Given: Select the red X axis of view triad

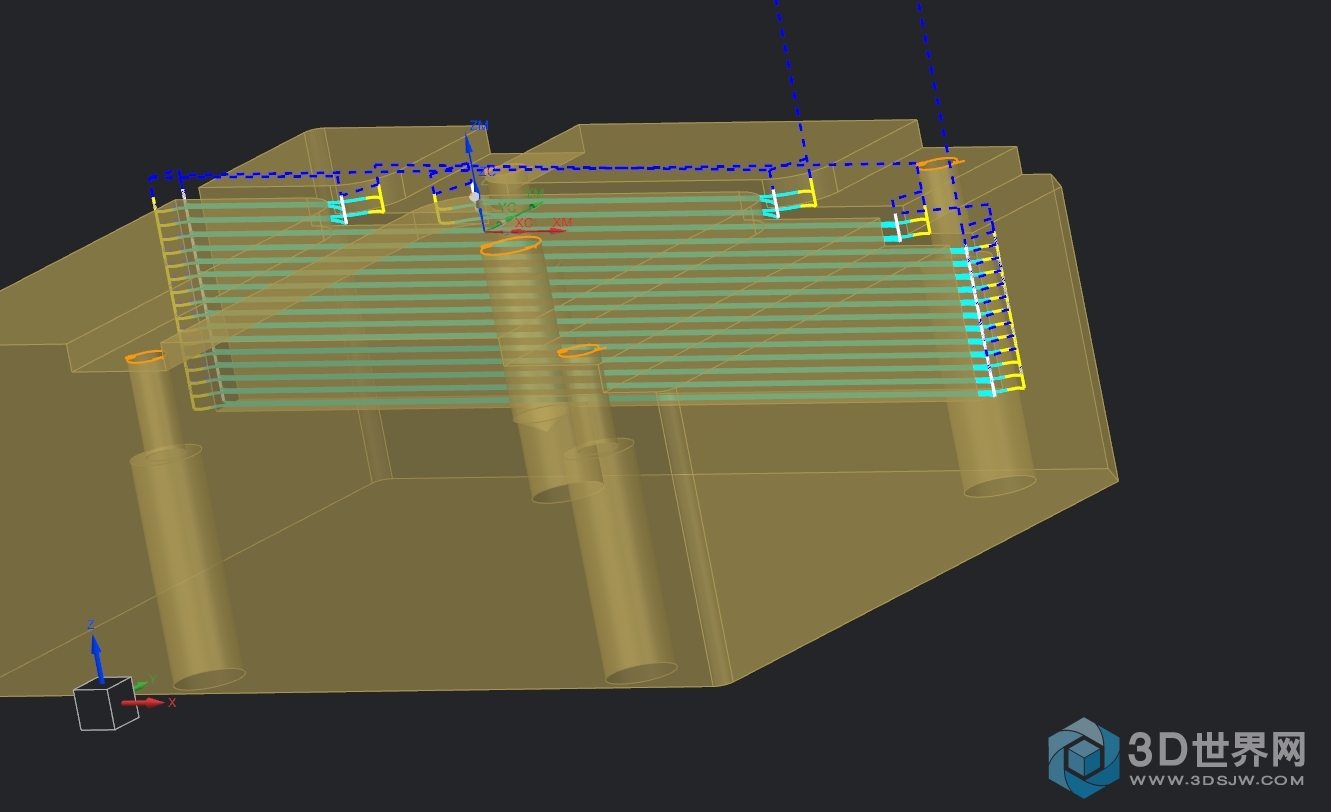Looking at the screenshot, I should coord(144,703).
